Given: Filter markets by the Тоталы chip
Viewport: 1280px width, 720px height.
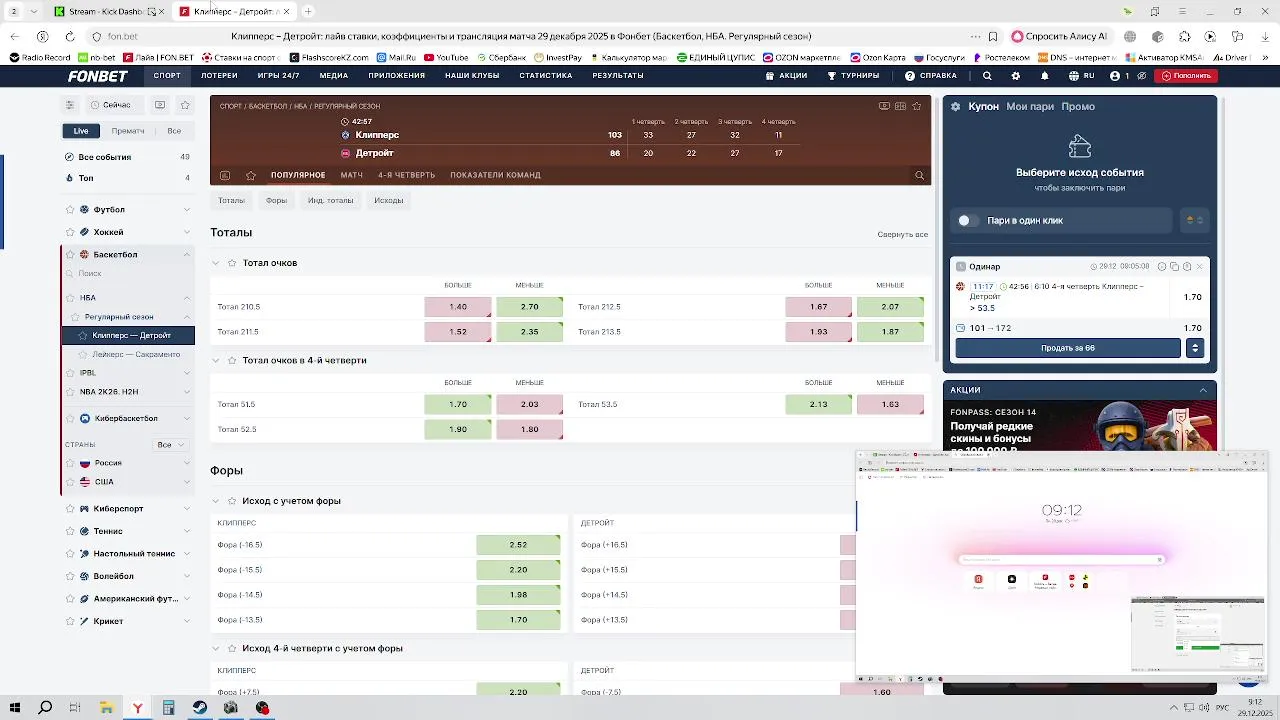Looking at the screenshot, I should [x=231, y=200].
